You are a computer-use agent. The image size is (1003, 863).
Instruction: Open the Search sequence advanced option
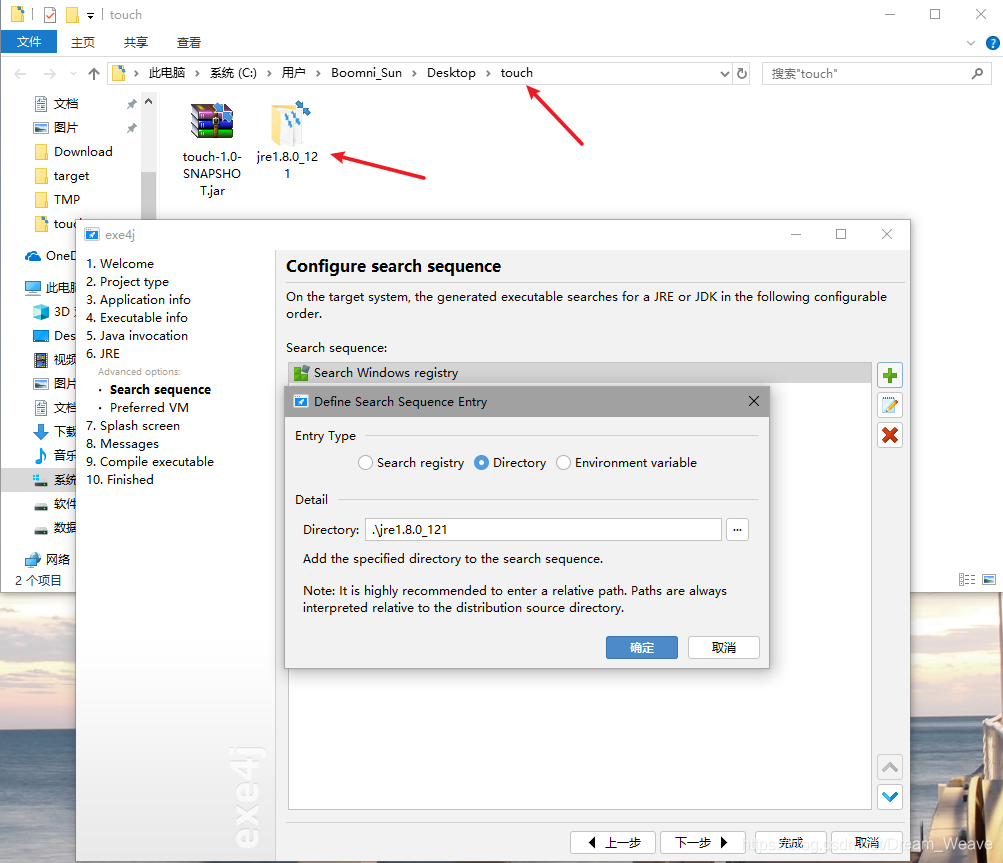point(160,390)
